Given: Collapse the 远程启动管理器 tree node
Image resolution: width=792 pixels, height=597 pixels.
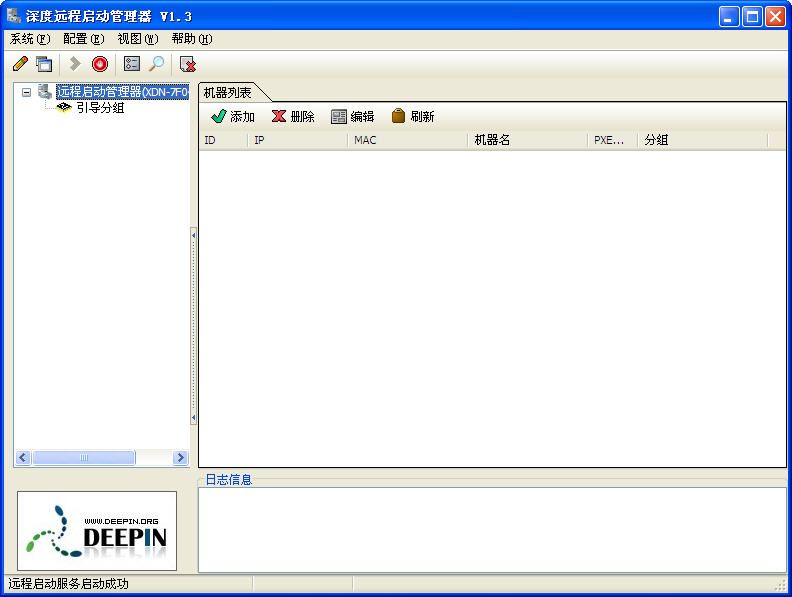Looking at the screenshot, I should [27, 92].
